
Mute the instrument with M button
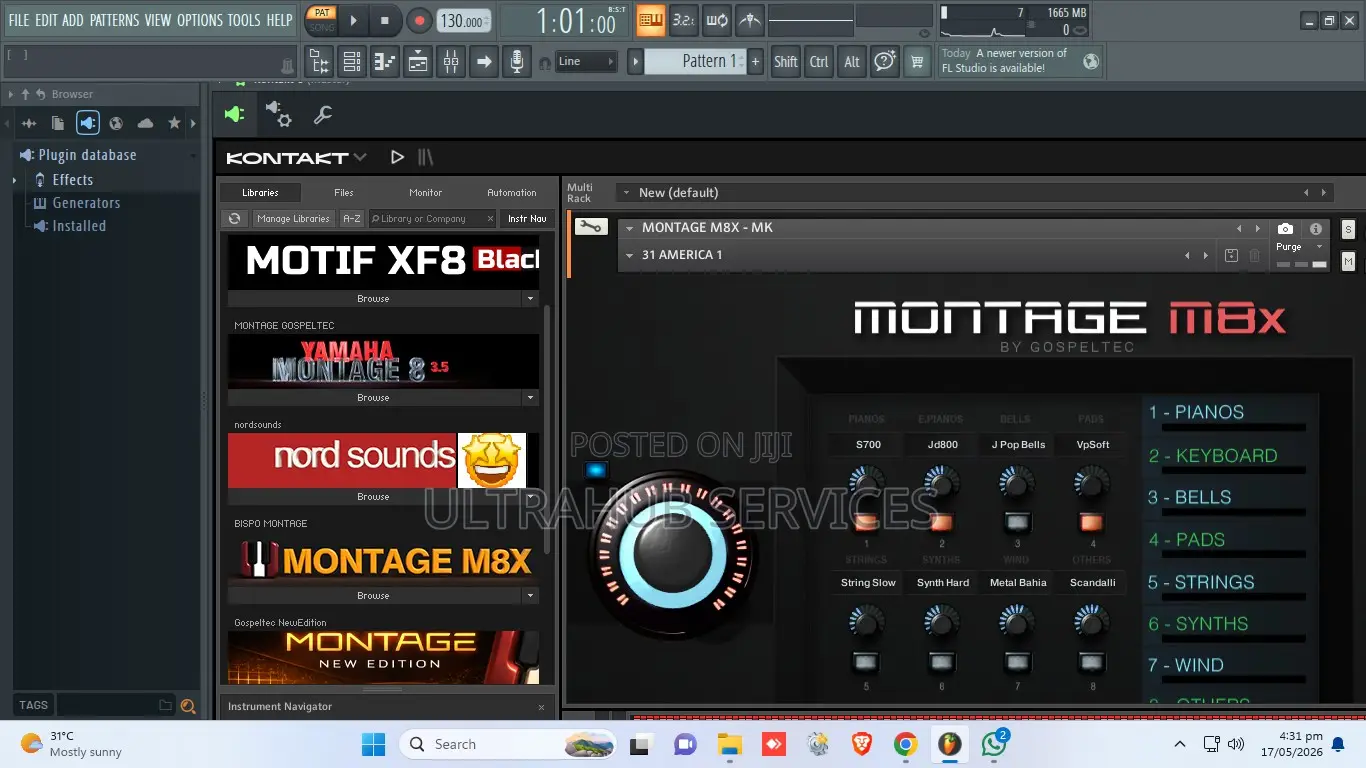pyautogui.click(x=1348, y=262)
